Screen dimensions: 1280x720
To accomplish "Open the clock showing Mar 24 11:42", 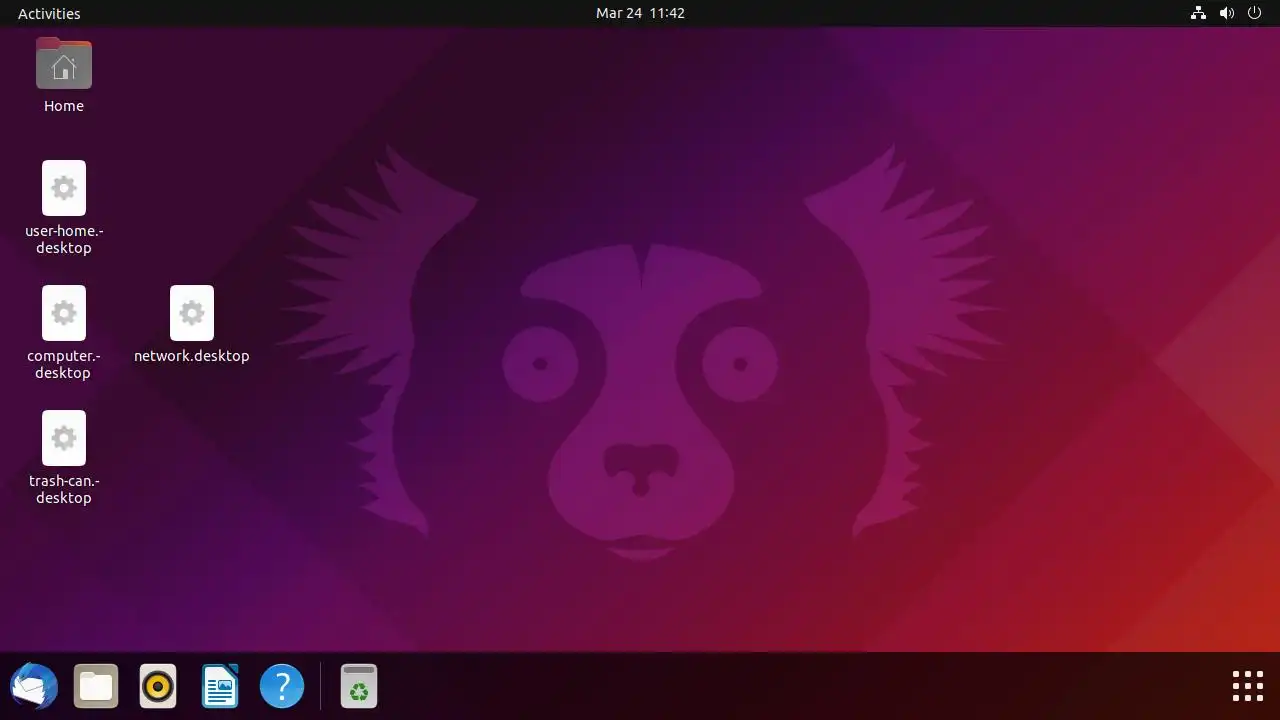I will click(640, 13).
